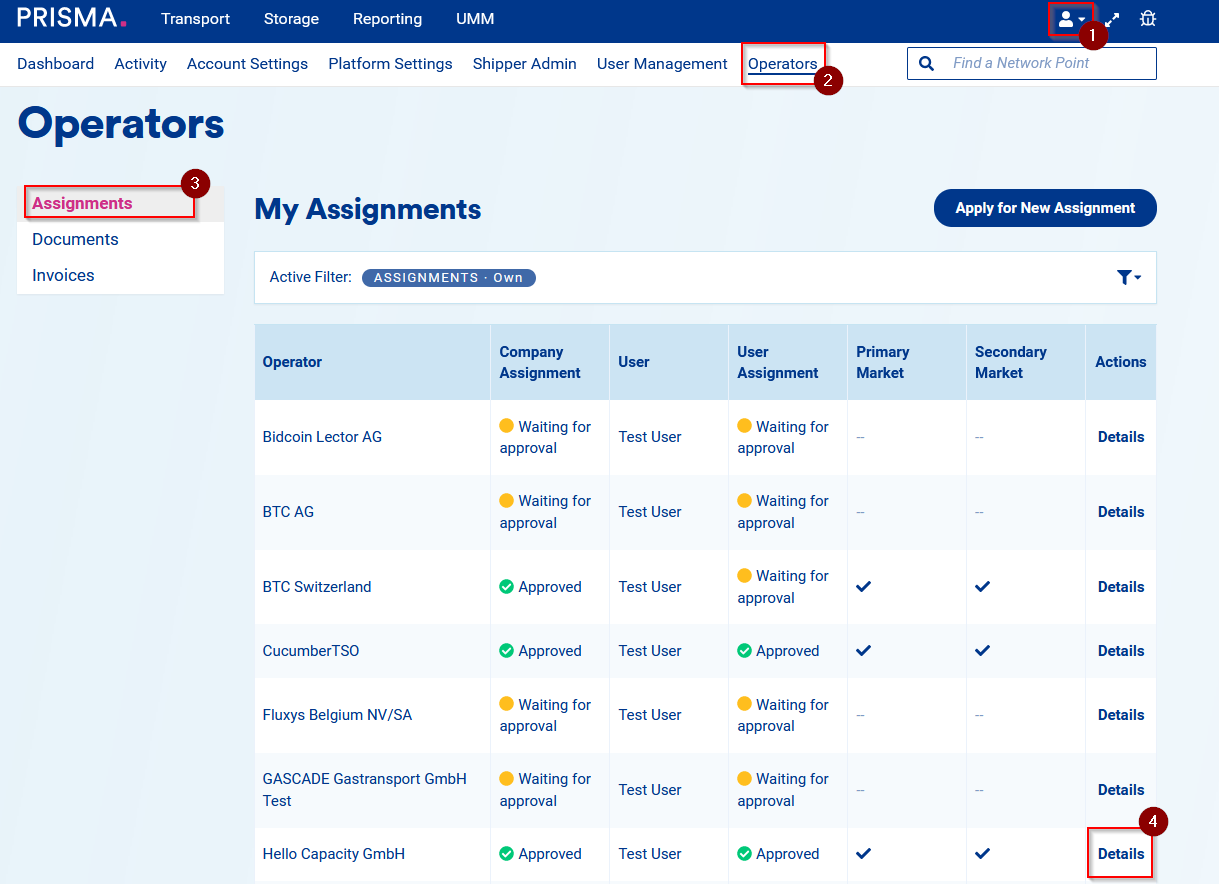This screenshot has width=1219, height=884.
Task: Open the Reporting menu
Action: click(387, 19)
